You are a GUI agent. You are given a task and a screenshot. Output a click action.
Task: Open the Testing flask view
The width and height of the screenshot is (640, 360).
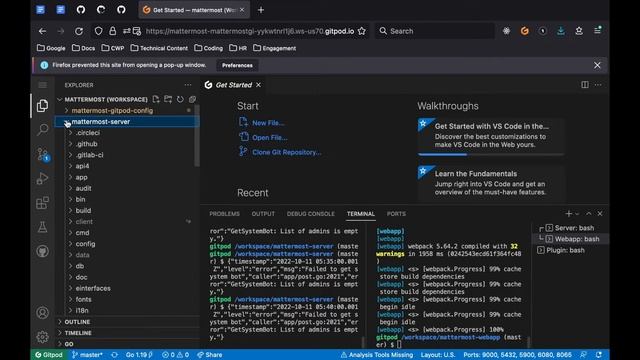tap(42, 227)
